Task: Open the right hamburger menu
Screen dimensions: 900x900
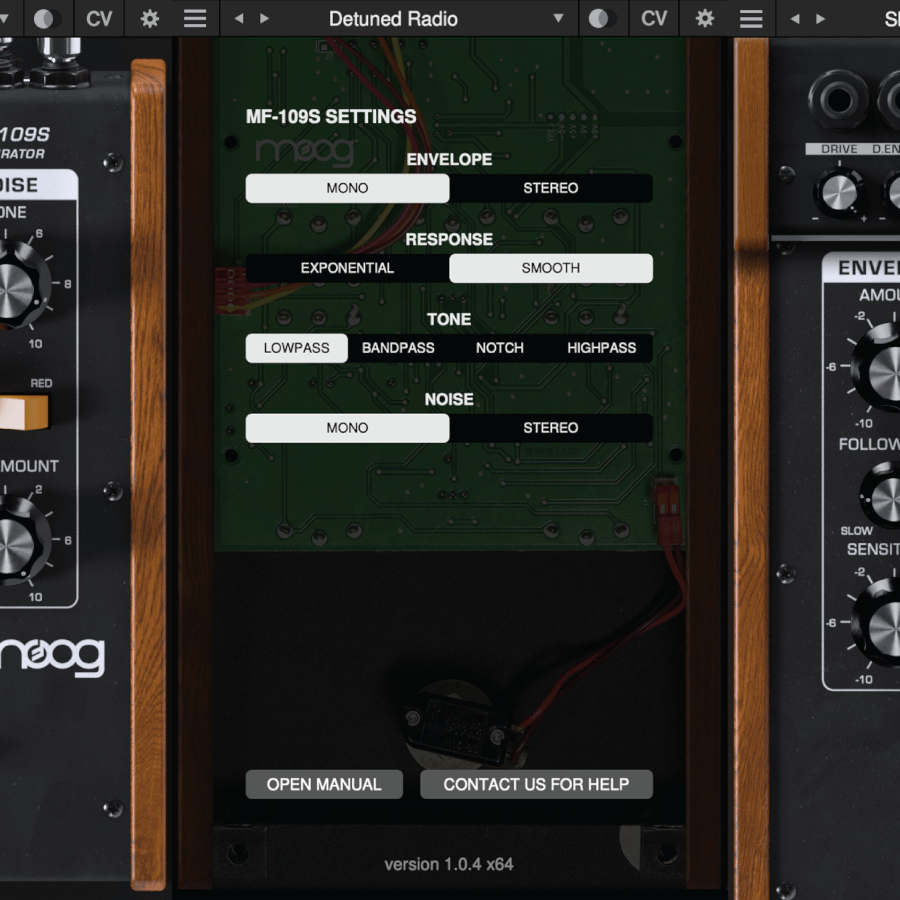Action: pos(751,18)
